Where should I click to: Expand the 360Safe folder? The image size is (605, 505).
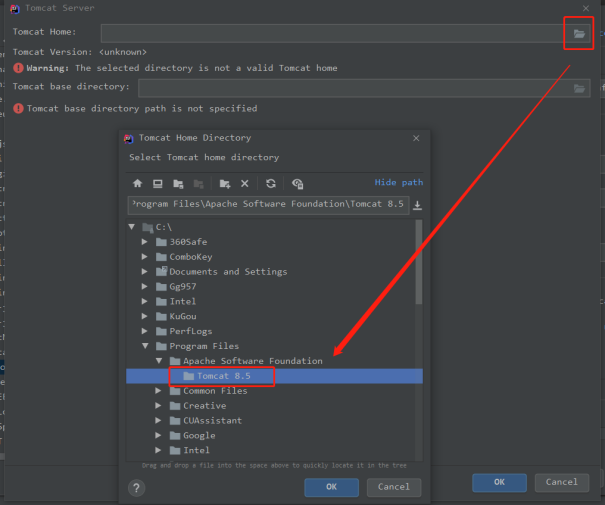click(145, 242)
